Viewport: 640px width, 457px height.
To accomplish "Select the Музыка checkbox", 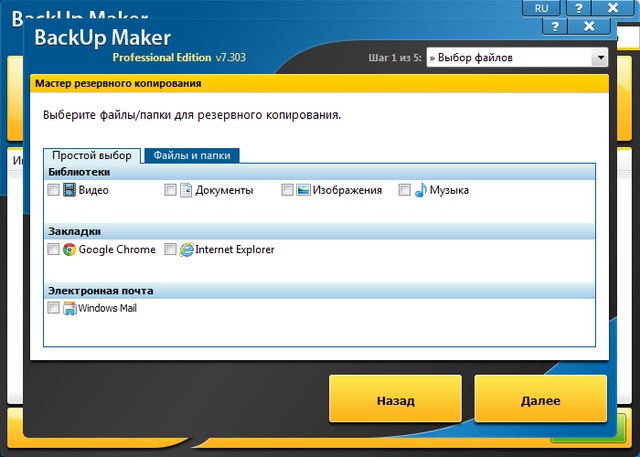I will click(405, 190).
